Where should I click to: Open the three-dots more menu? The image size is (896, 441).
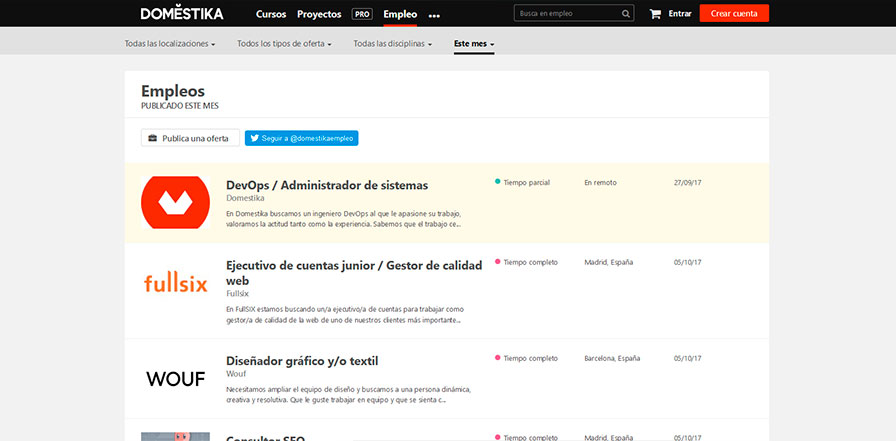[434, 15]
